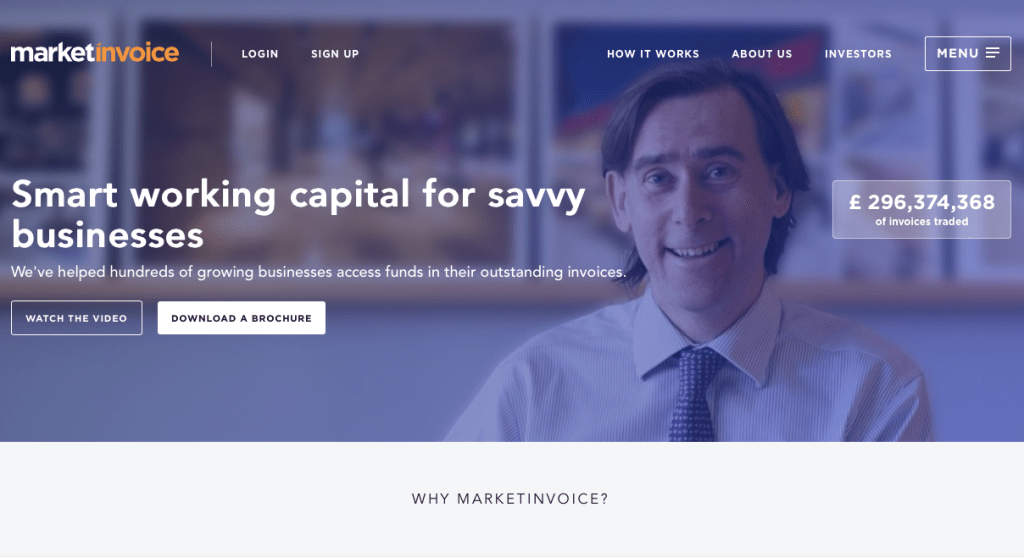This screenshot has width=1024, height=557.
Task: Expand the MENU button
Action: tap(968, 54)
